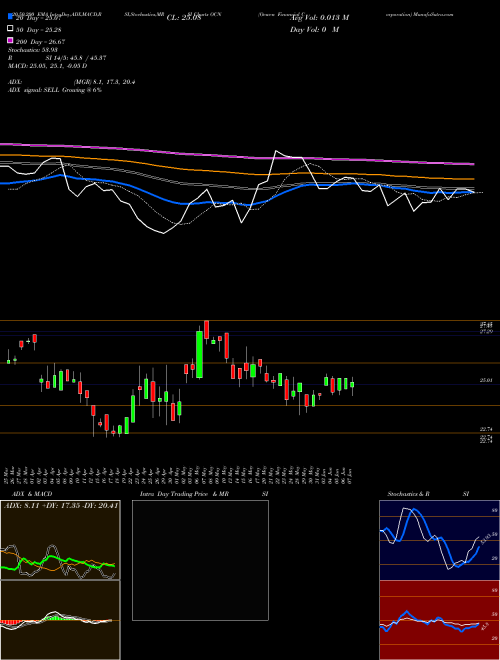Click the 'ADX: 8.11 +DY: 17.35 -DY: 20.41' header
The width and height of the screenshot is (500, 660).
(x=60, y=505)
